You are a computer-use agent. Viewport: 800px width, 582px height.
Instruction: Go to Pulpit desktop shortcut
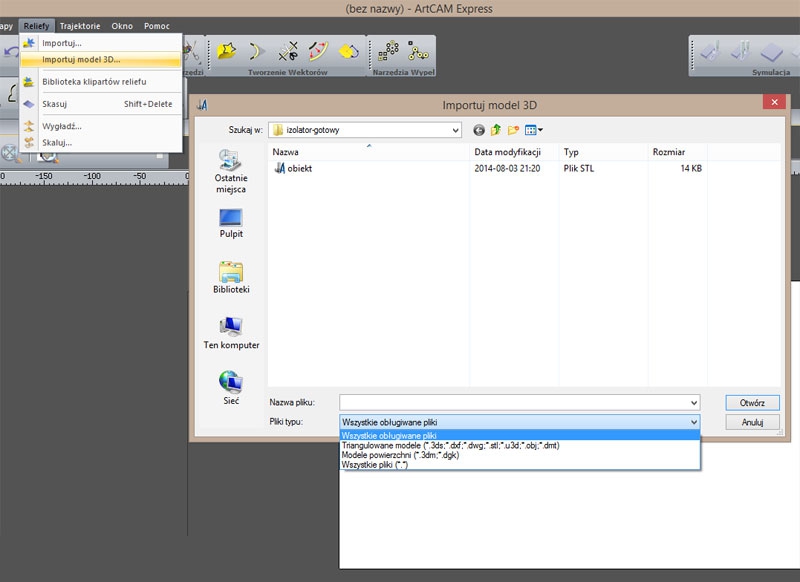click(231, 223)
